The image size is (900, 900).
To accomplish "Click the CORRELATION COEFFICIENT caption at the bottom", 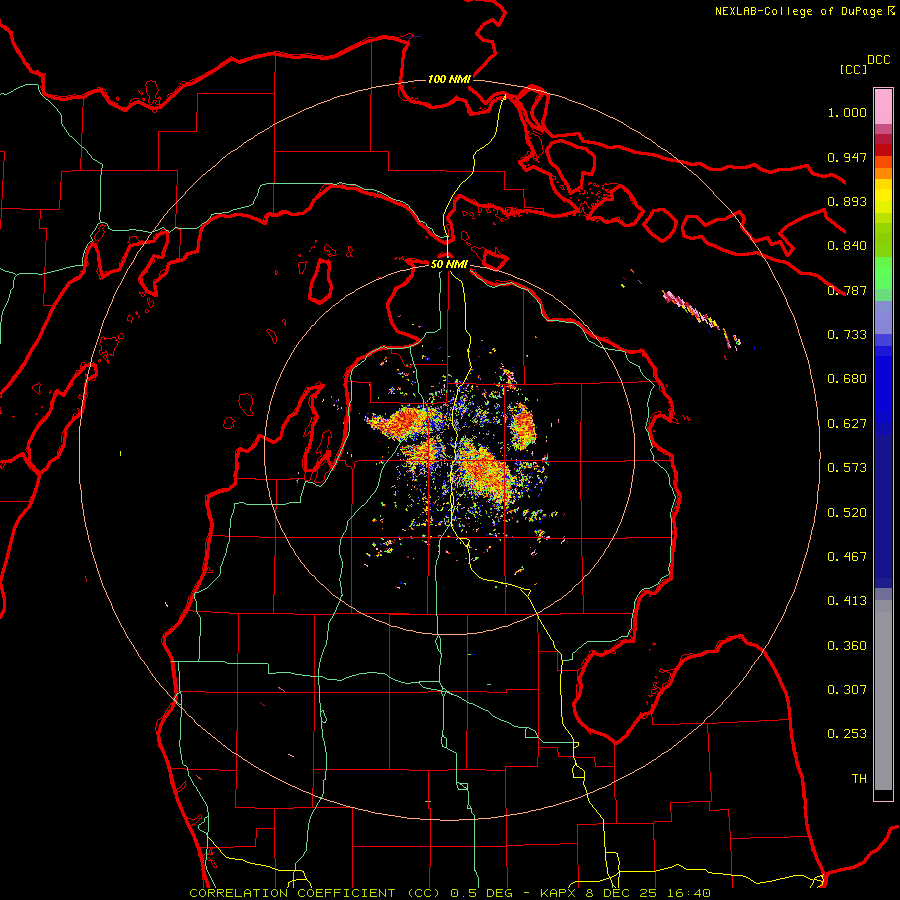I will tap(450, 893).
